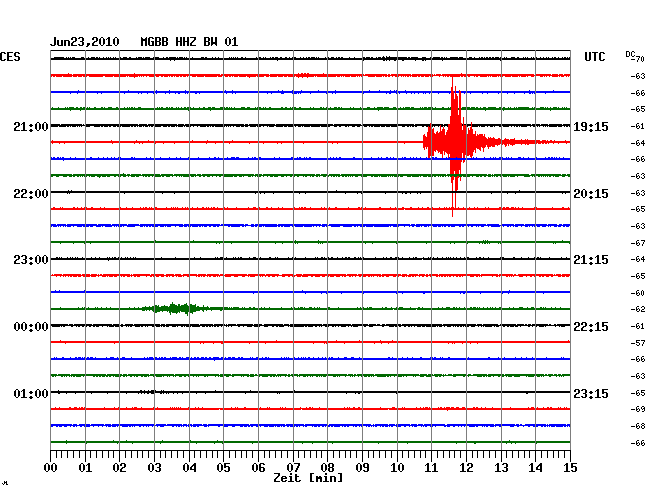Click the 03 minute axis tick label
Screen dimensions: 650x494
pyautogui.click(x=154, y=467)
